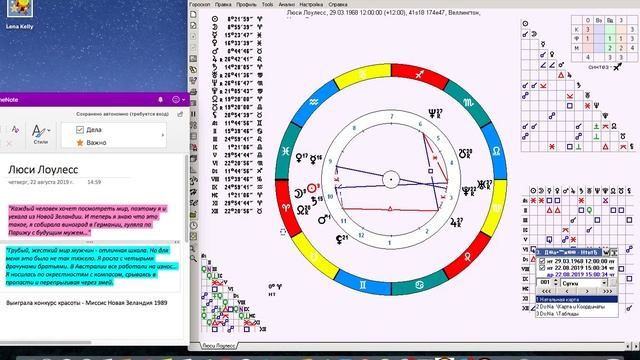Select Натальная карта in the list
The image size is (640, 360).
click(577, 300)
